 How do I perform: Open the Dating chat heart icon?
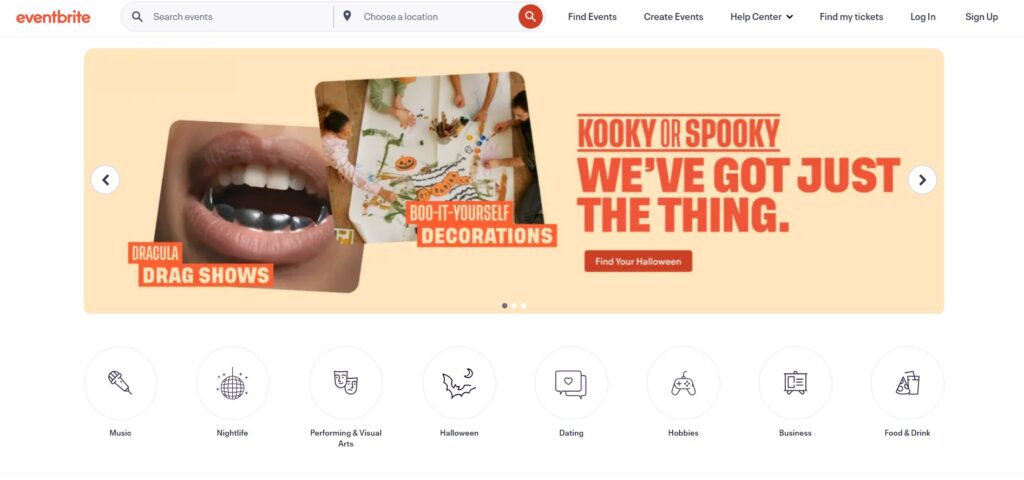[x=571, y=383]
